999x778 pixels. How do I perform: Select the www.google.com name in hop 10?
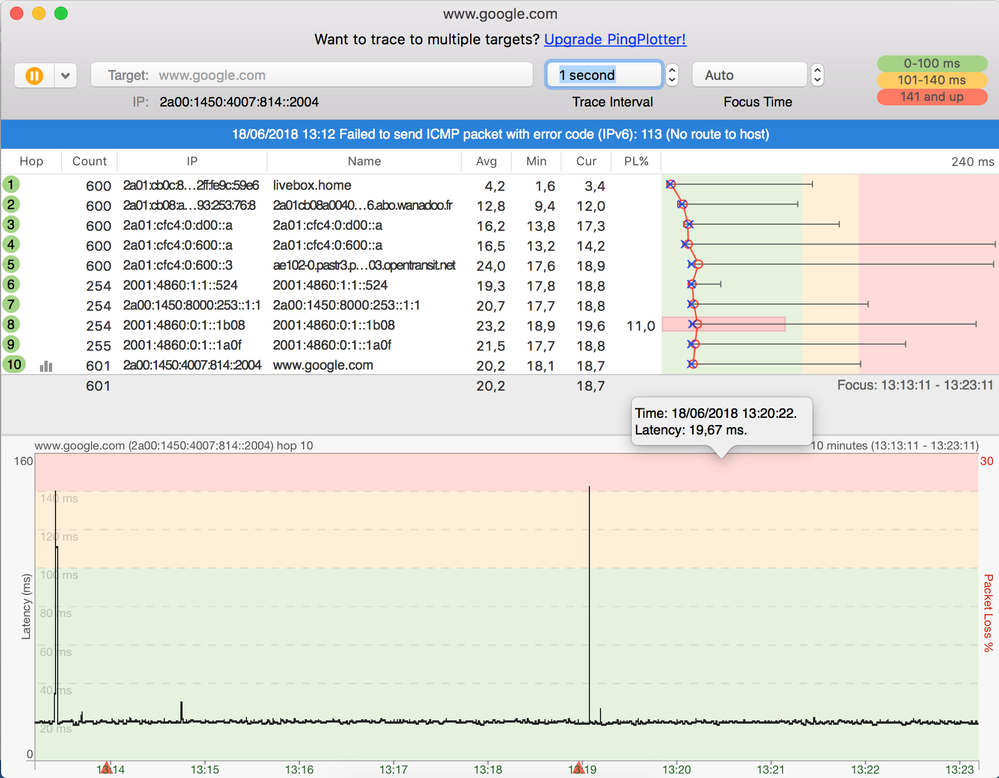point(323,365)
